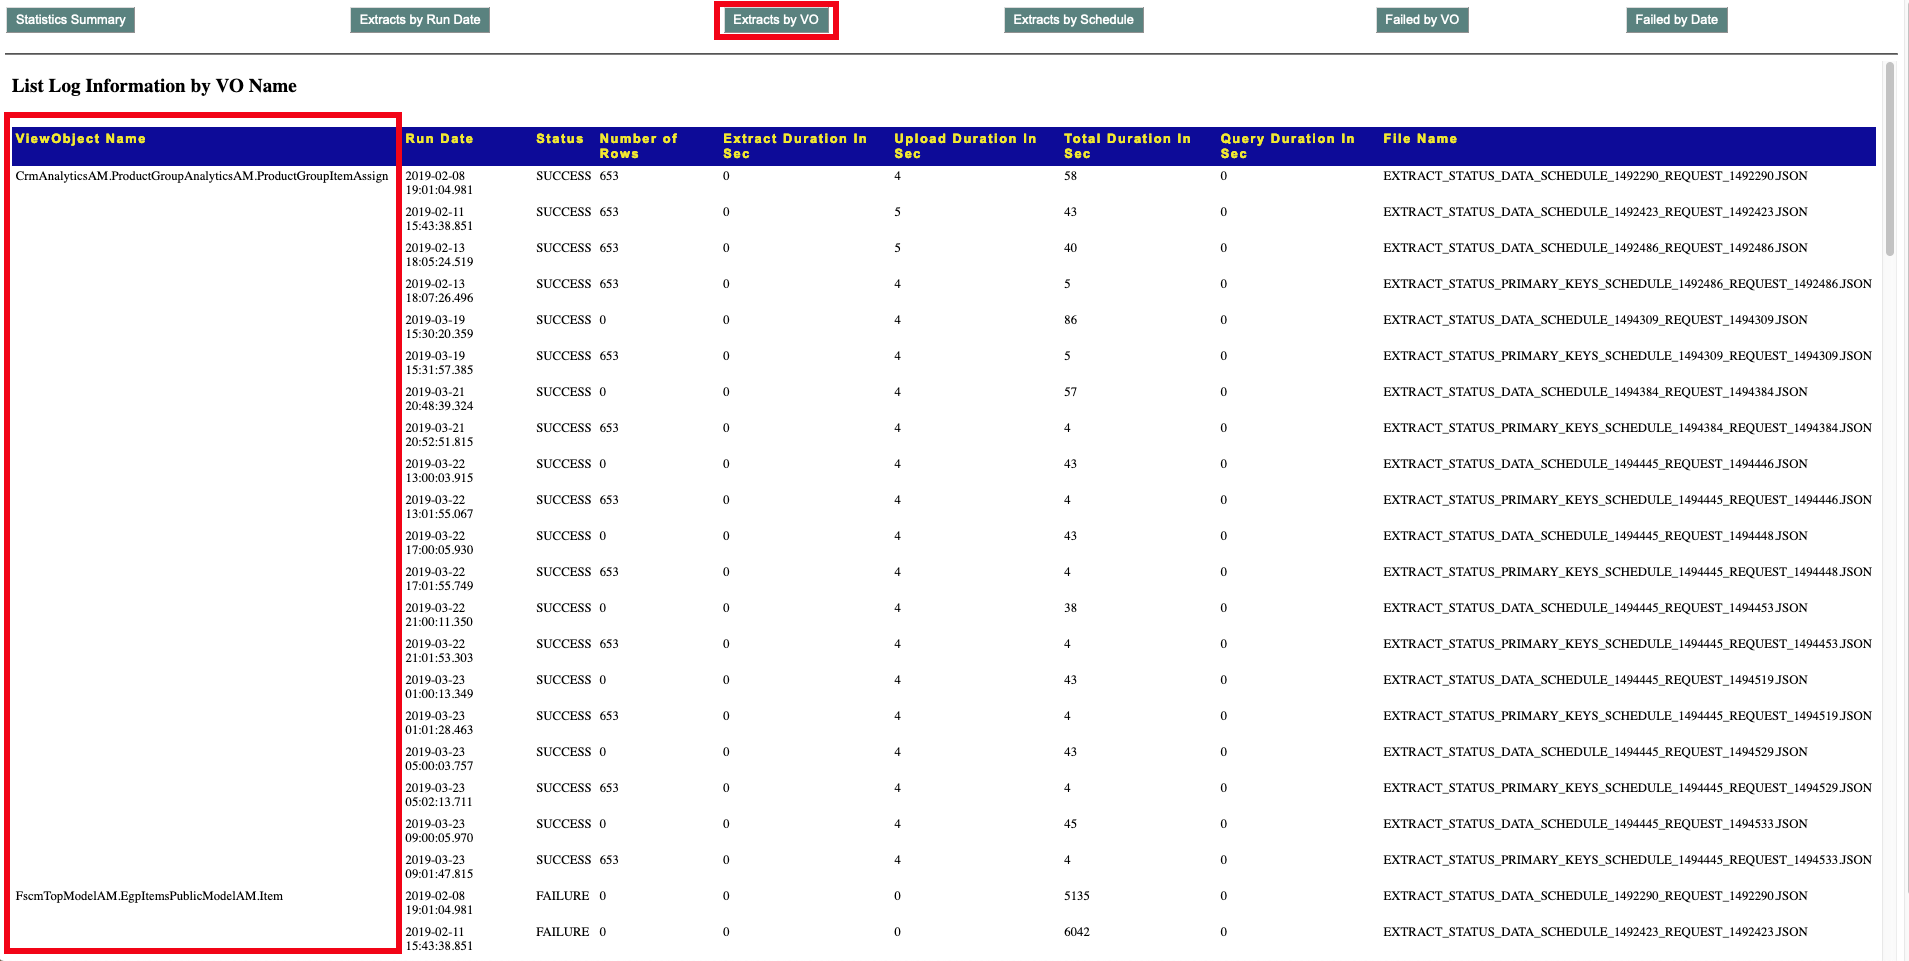
Task: View the Failed by Date report
Action: pyautogui.click(x=1676, y=20)
